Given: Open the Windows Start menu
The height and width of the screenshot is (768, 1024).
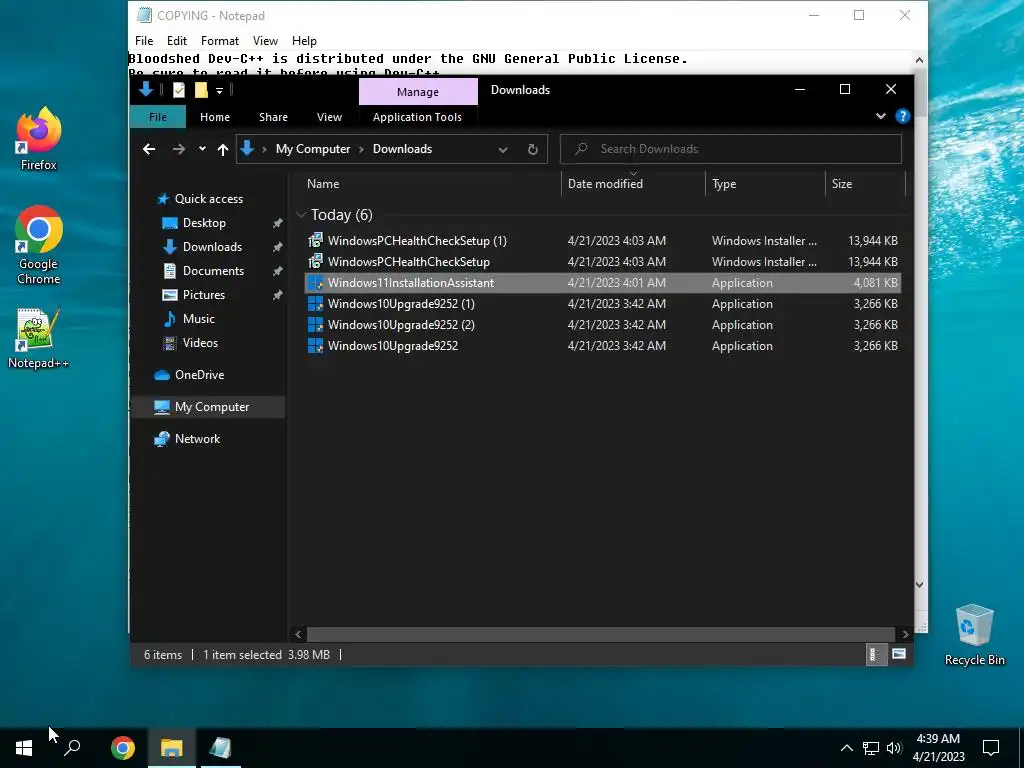Looking at the screenshot, I should pos(24,748).
